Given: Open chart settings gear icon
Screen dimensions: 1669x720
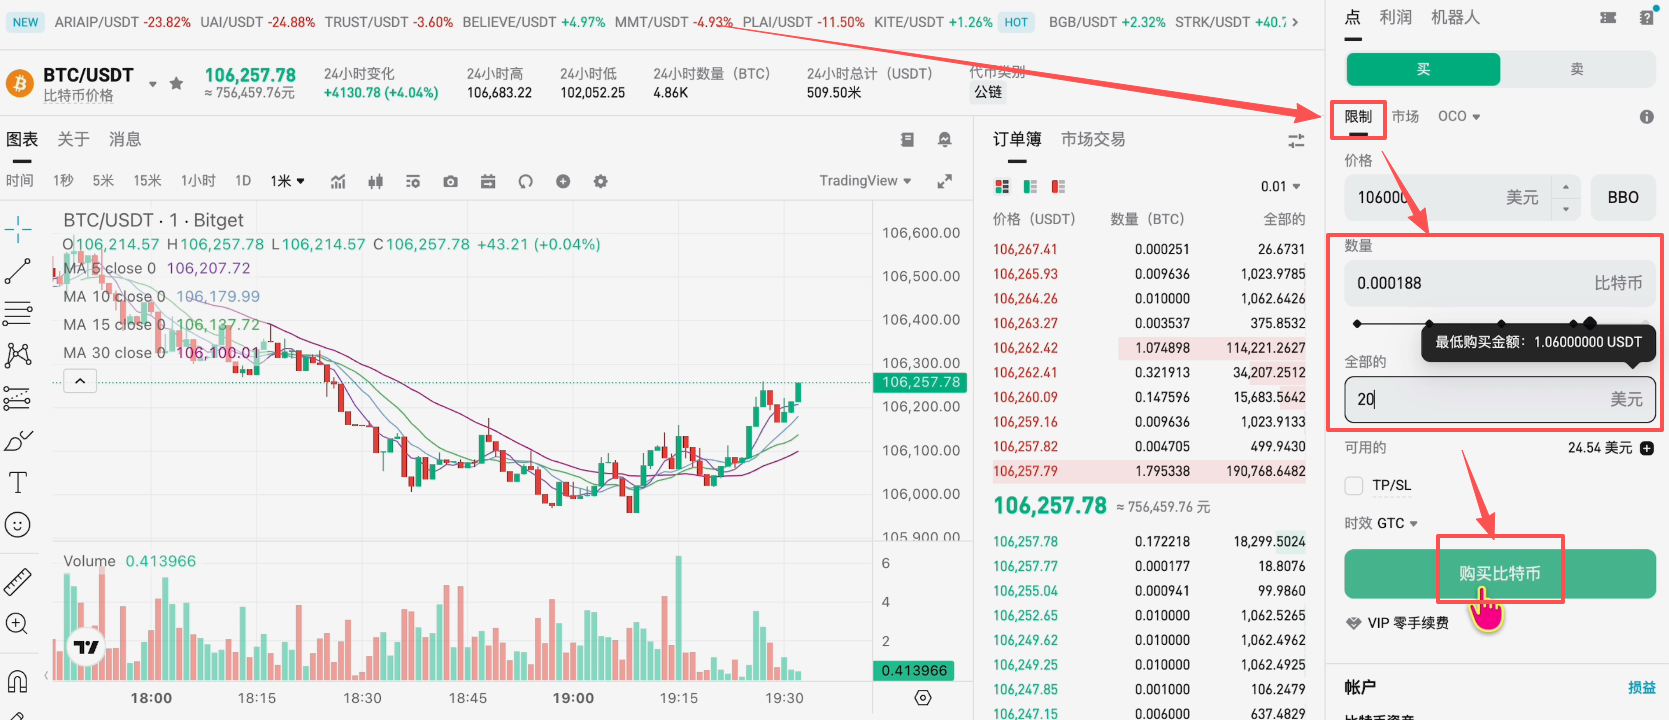Looking at the screenshot, I should click(x=600, y=181).
